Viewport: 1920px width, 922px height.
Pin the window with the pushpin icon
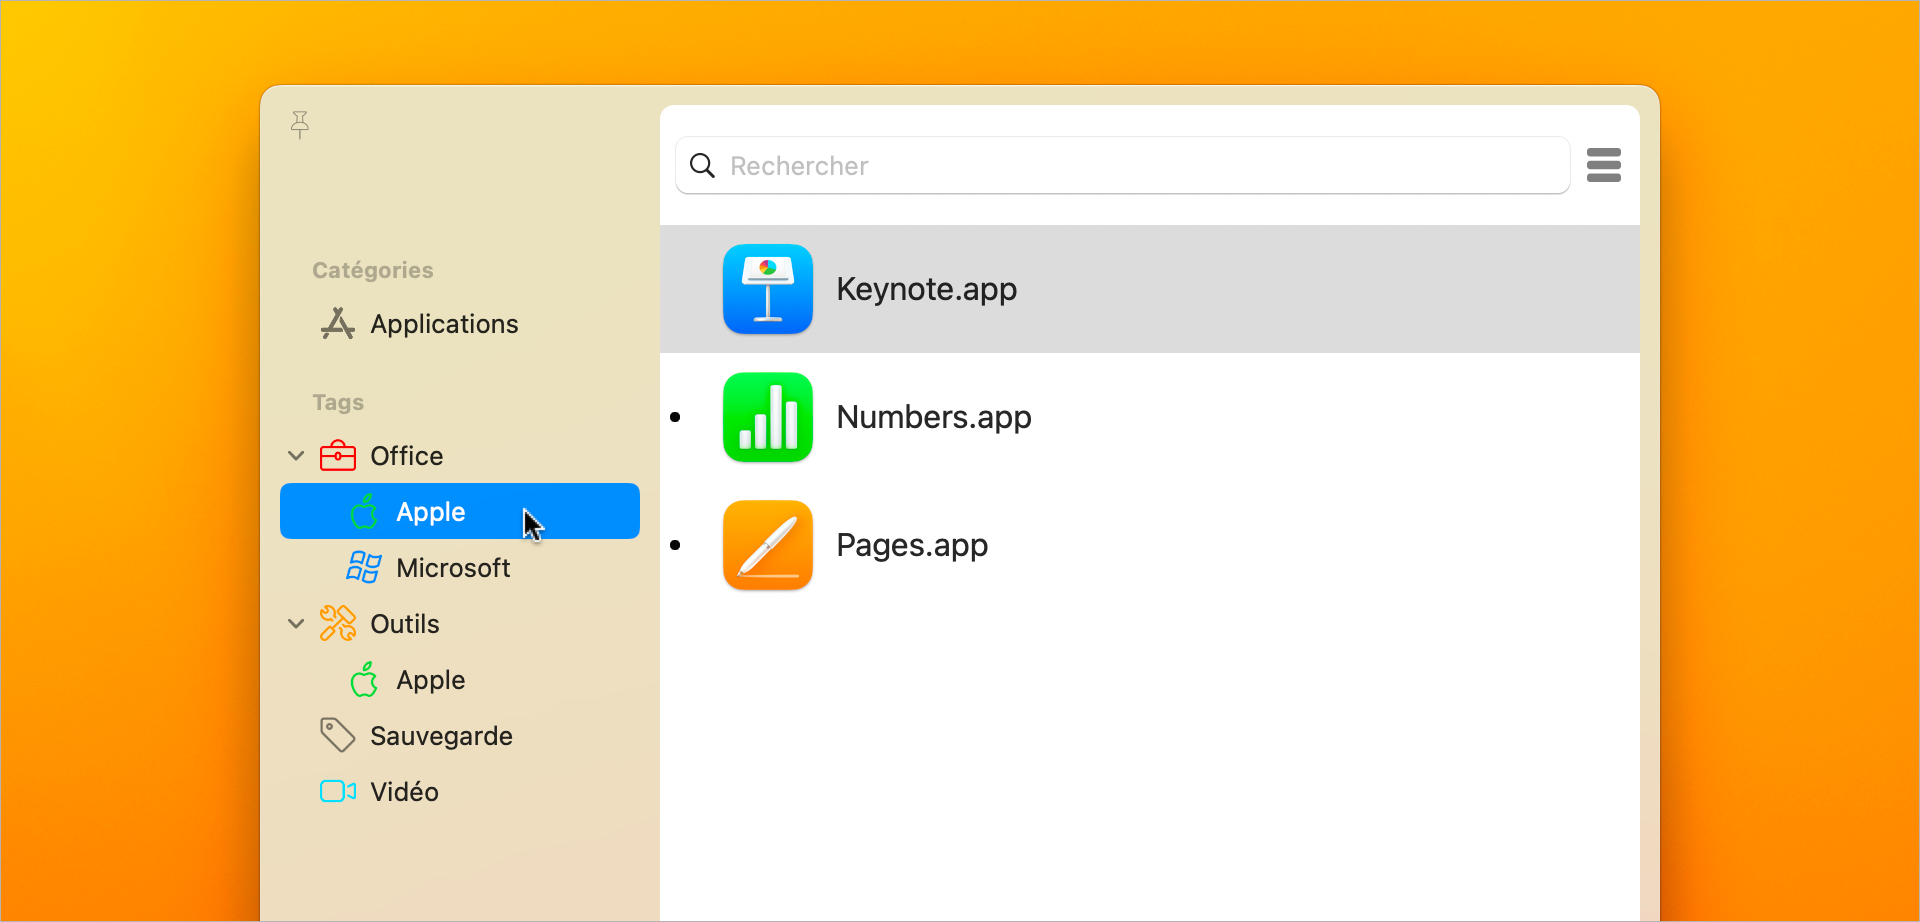[300, 124]
